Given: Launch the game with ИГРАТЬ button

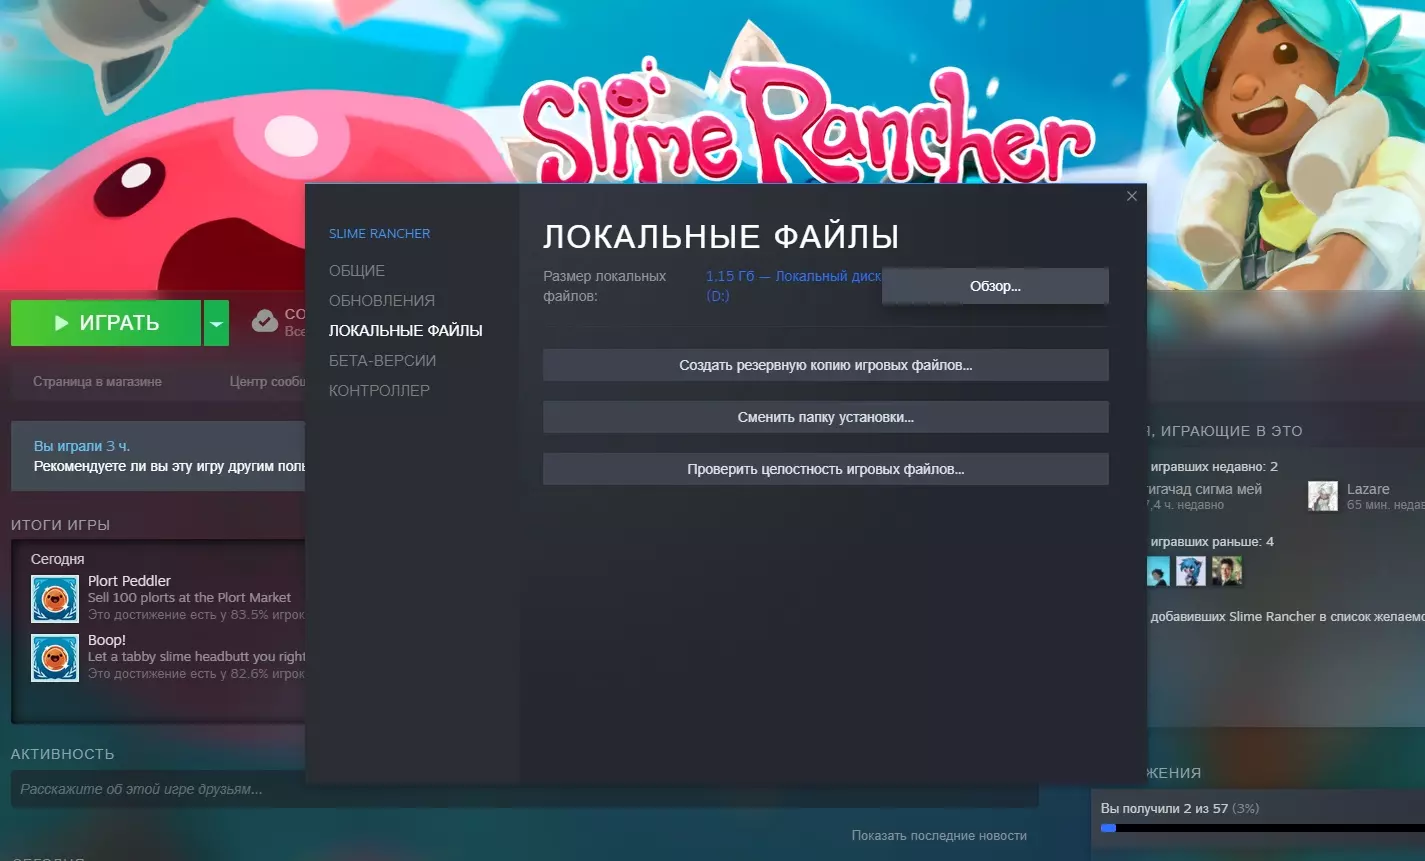Looking at the screenshot, I should coord(106,323).
